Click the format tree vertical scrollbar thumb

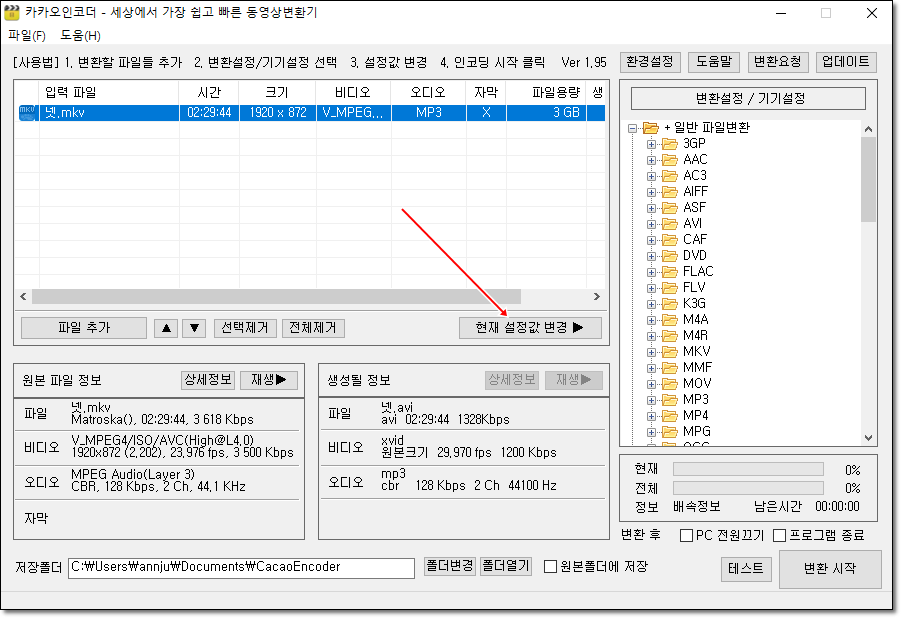click(x=868, y=179)
